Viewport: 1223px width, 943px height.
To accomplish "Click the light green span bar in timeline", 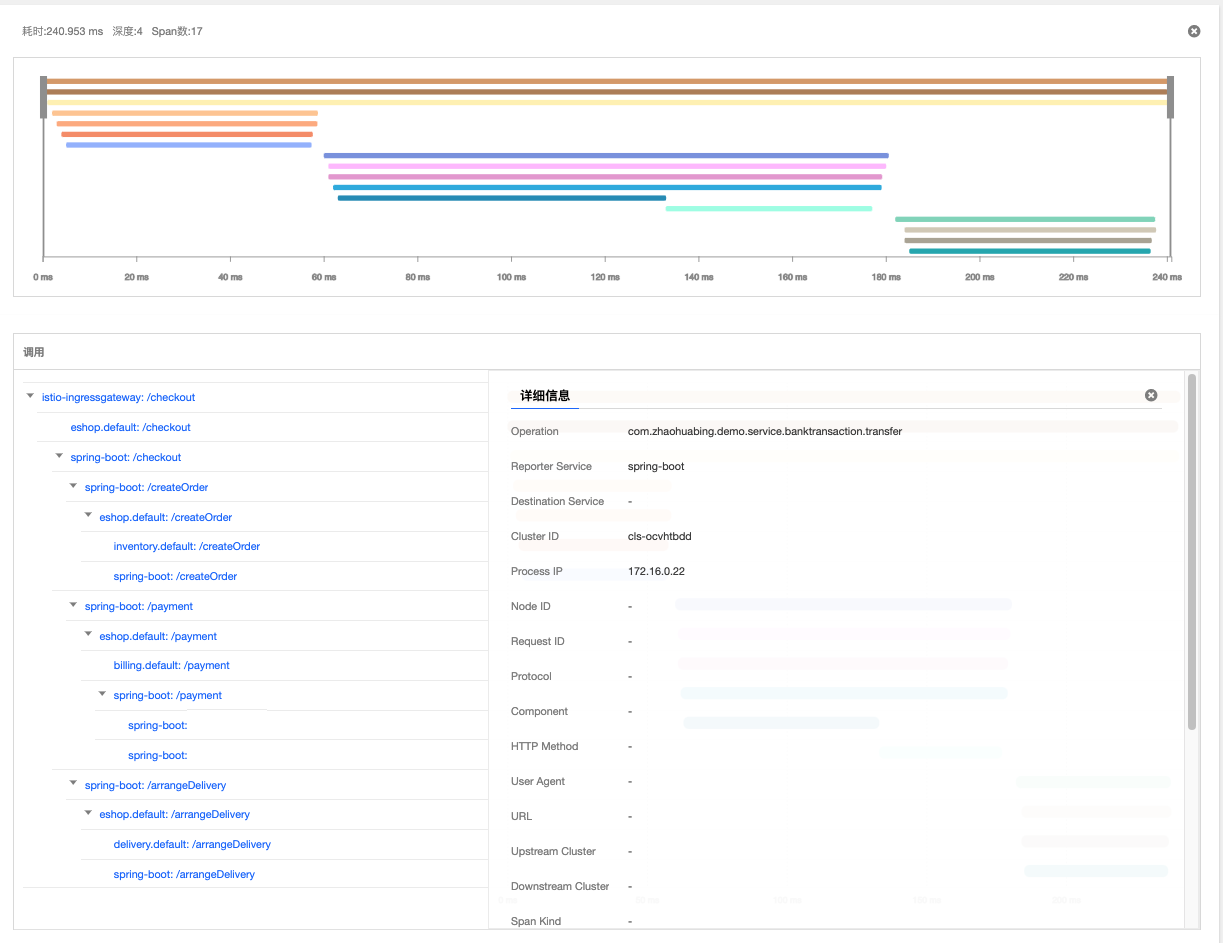I will [x=768, y=209].
